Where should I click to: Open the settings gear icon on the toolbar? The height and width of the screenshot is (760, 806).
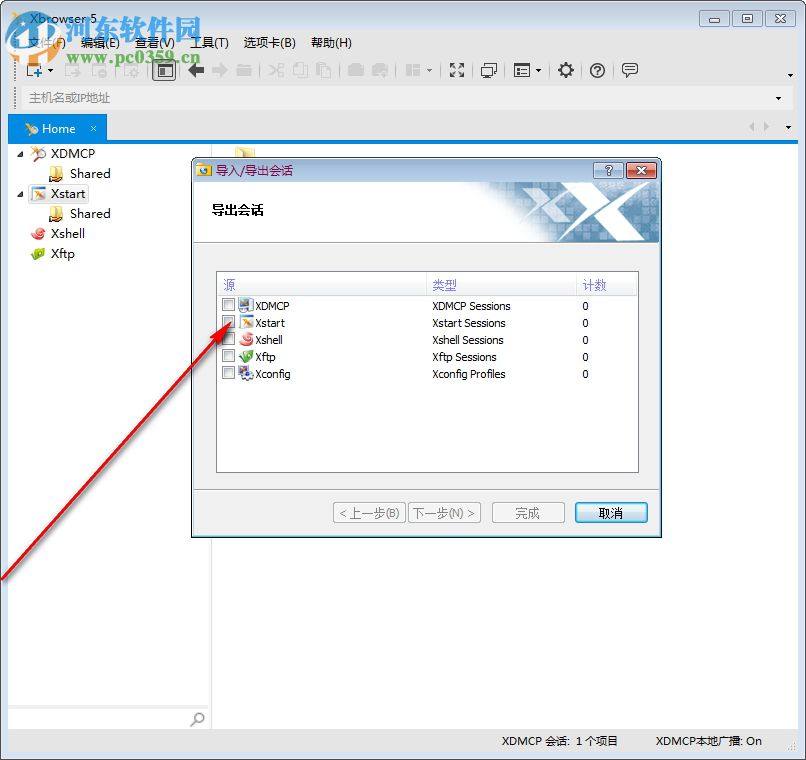point(565,70)
